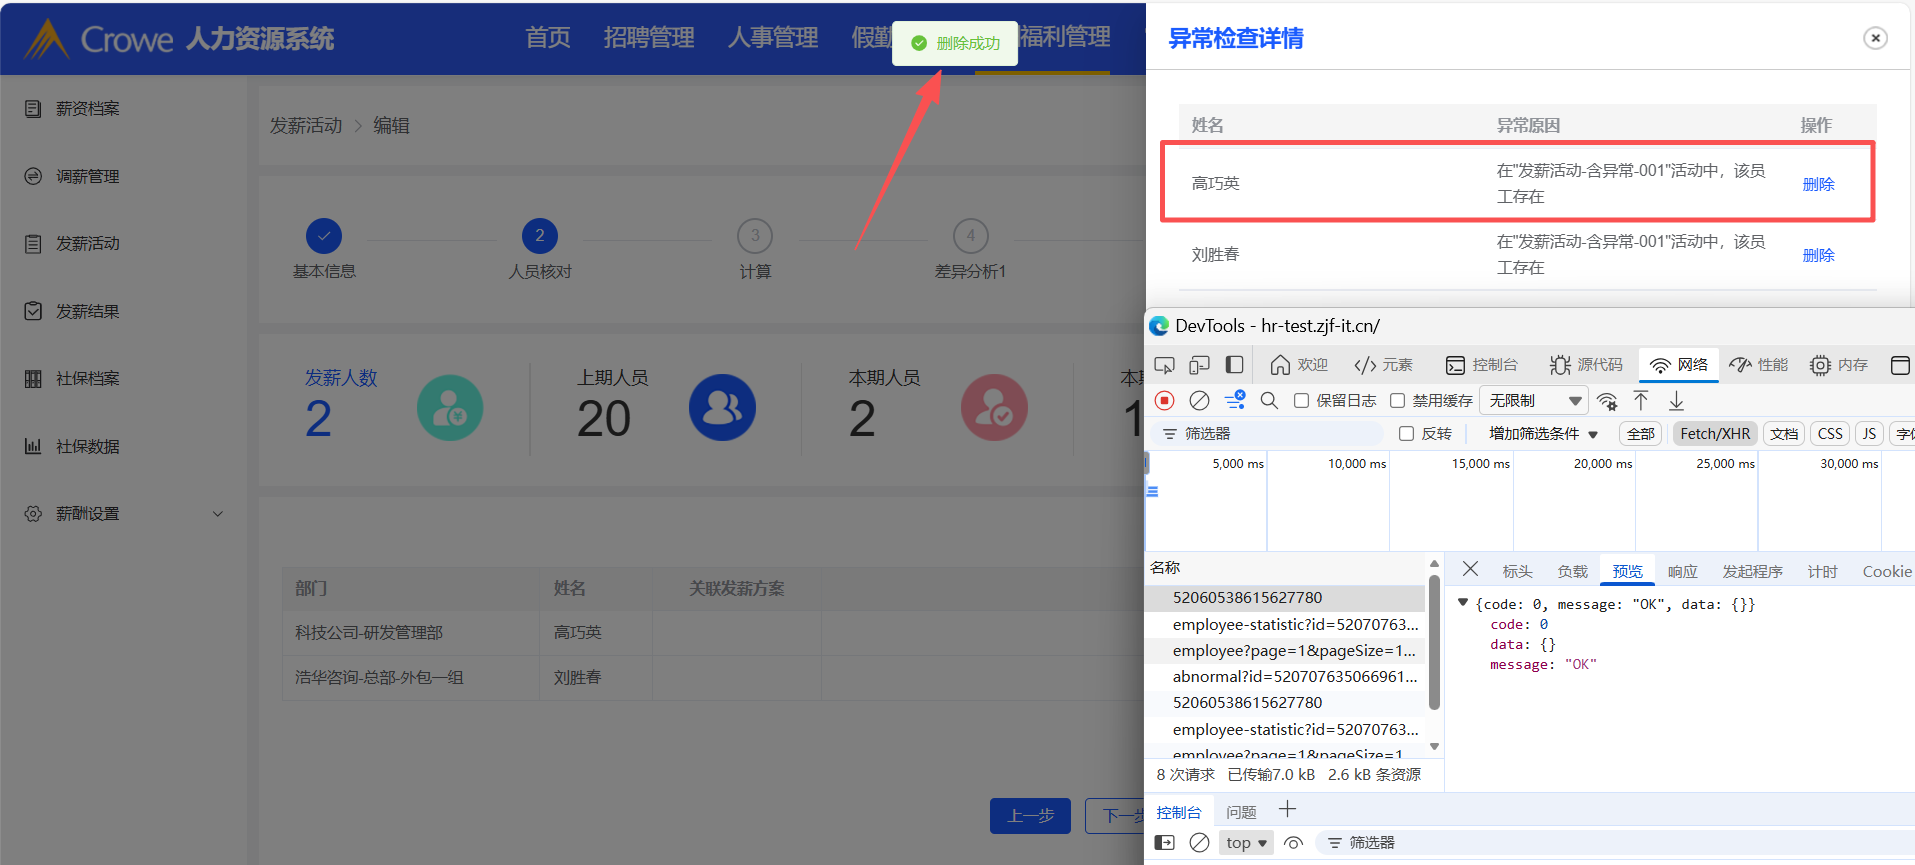The width and height of the screenshot is (1915, 865).
Task: Toggle the 全部 request type filter
Action: click(x=1640, y=434)
